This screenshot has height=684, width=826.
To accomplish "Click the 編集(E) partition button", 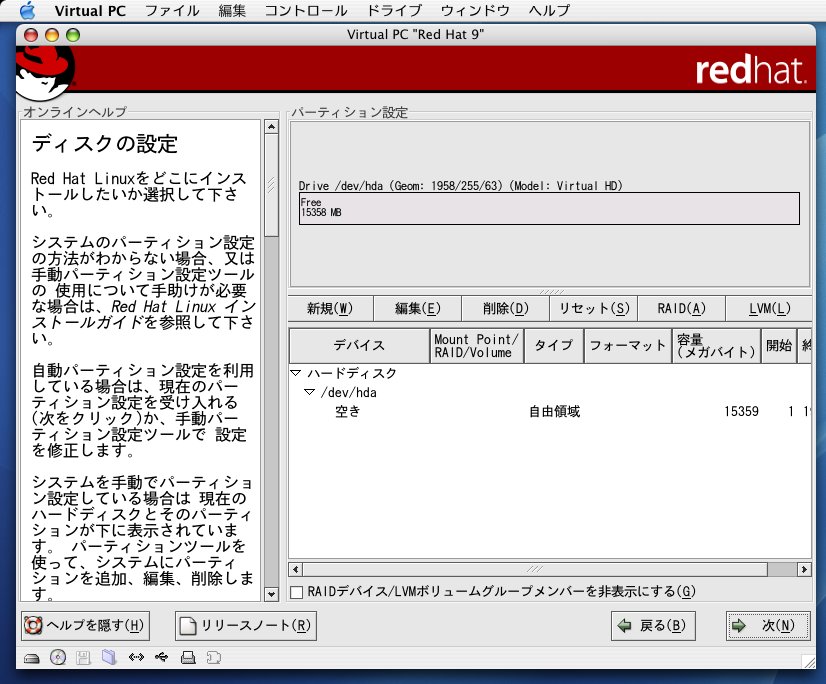I will pos(418,309).
